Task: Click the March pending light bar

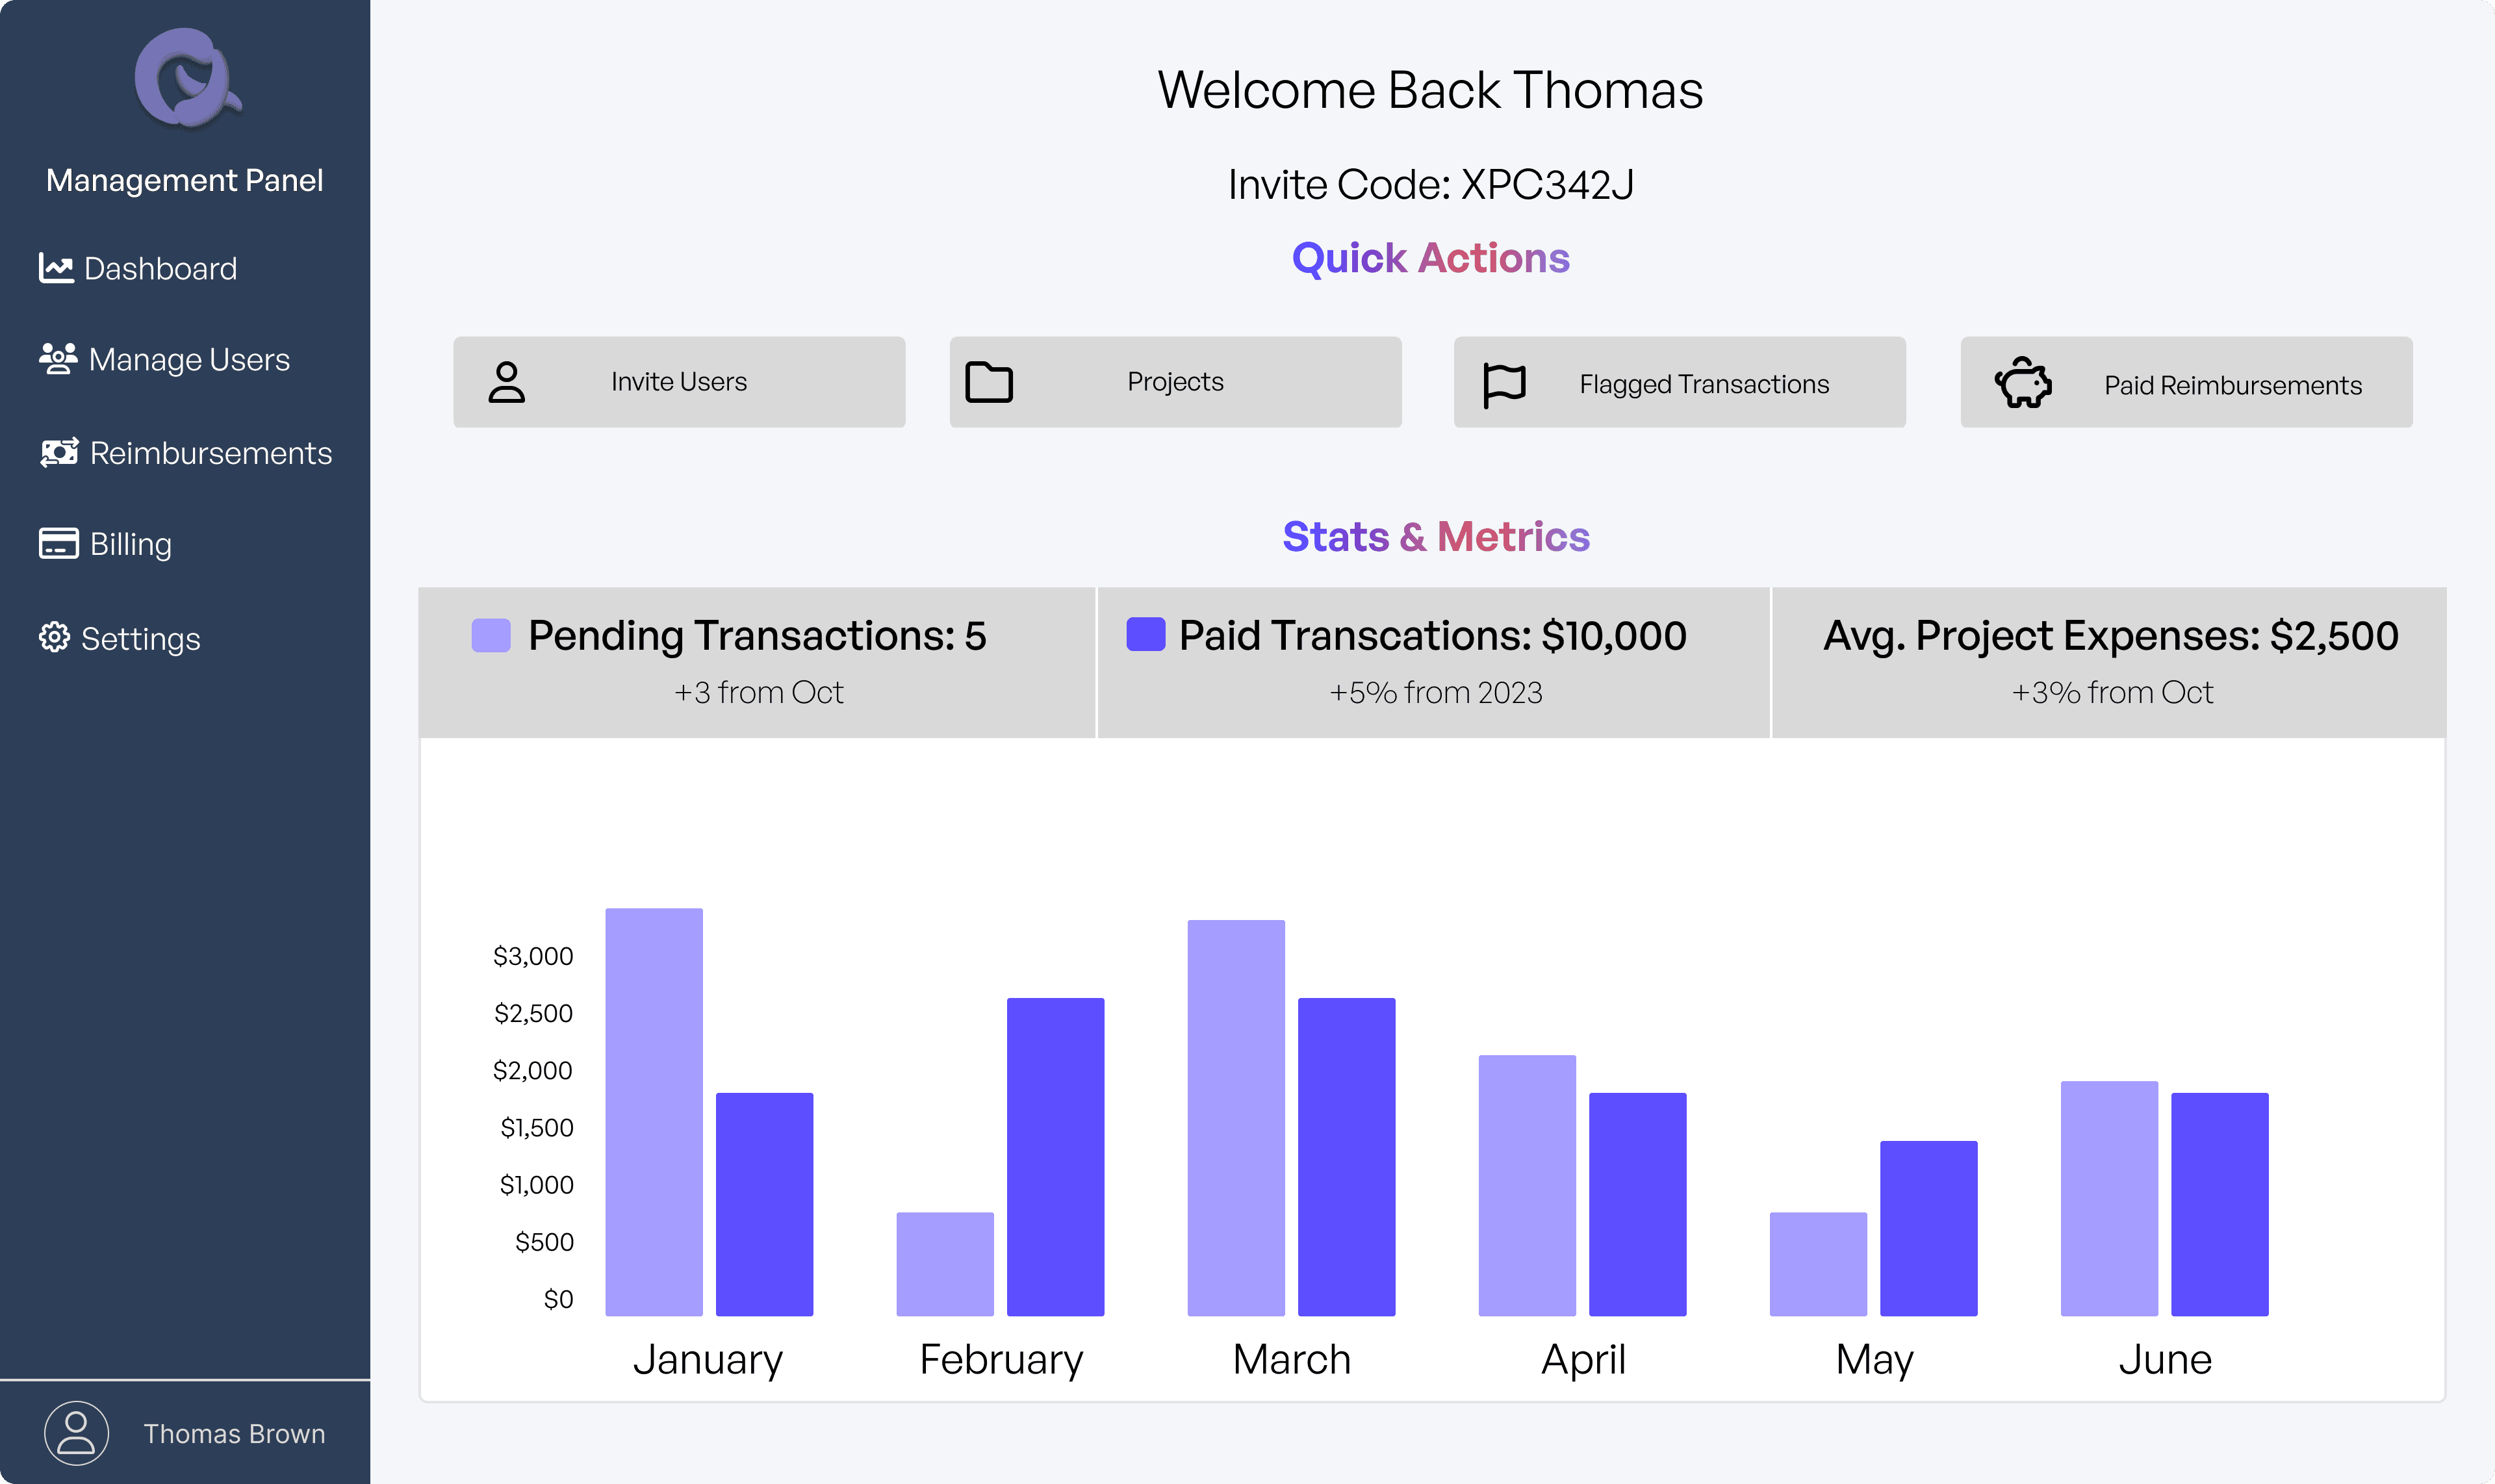Action: pyautogui.click(x=1236, y=1118)
